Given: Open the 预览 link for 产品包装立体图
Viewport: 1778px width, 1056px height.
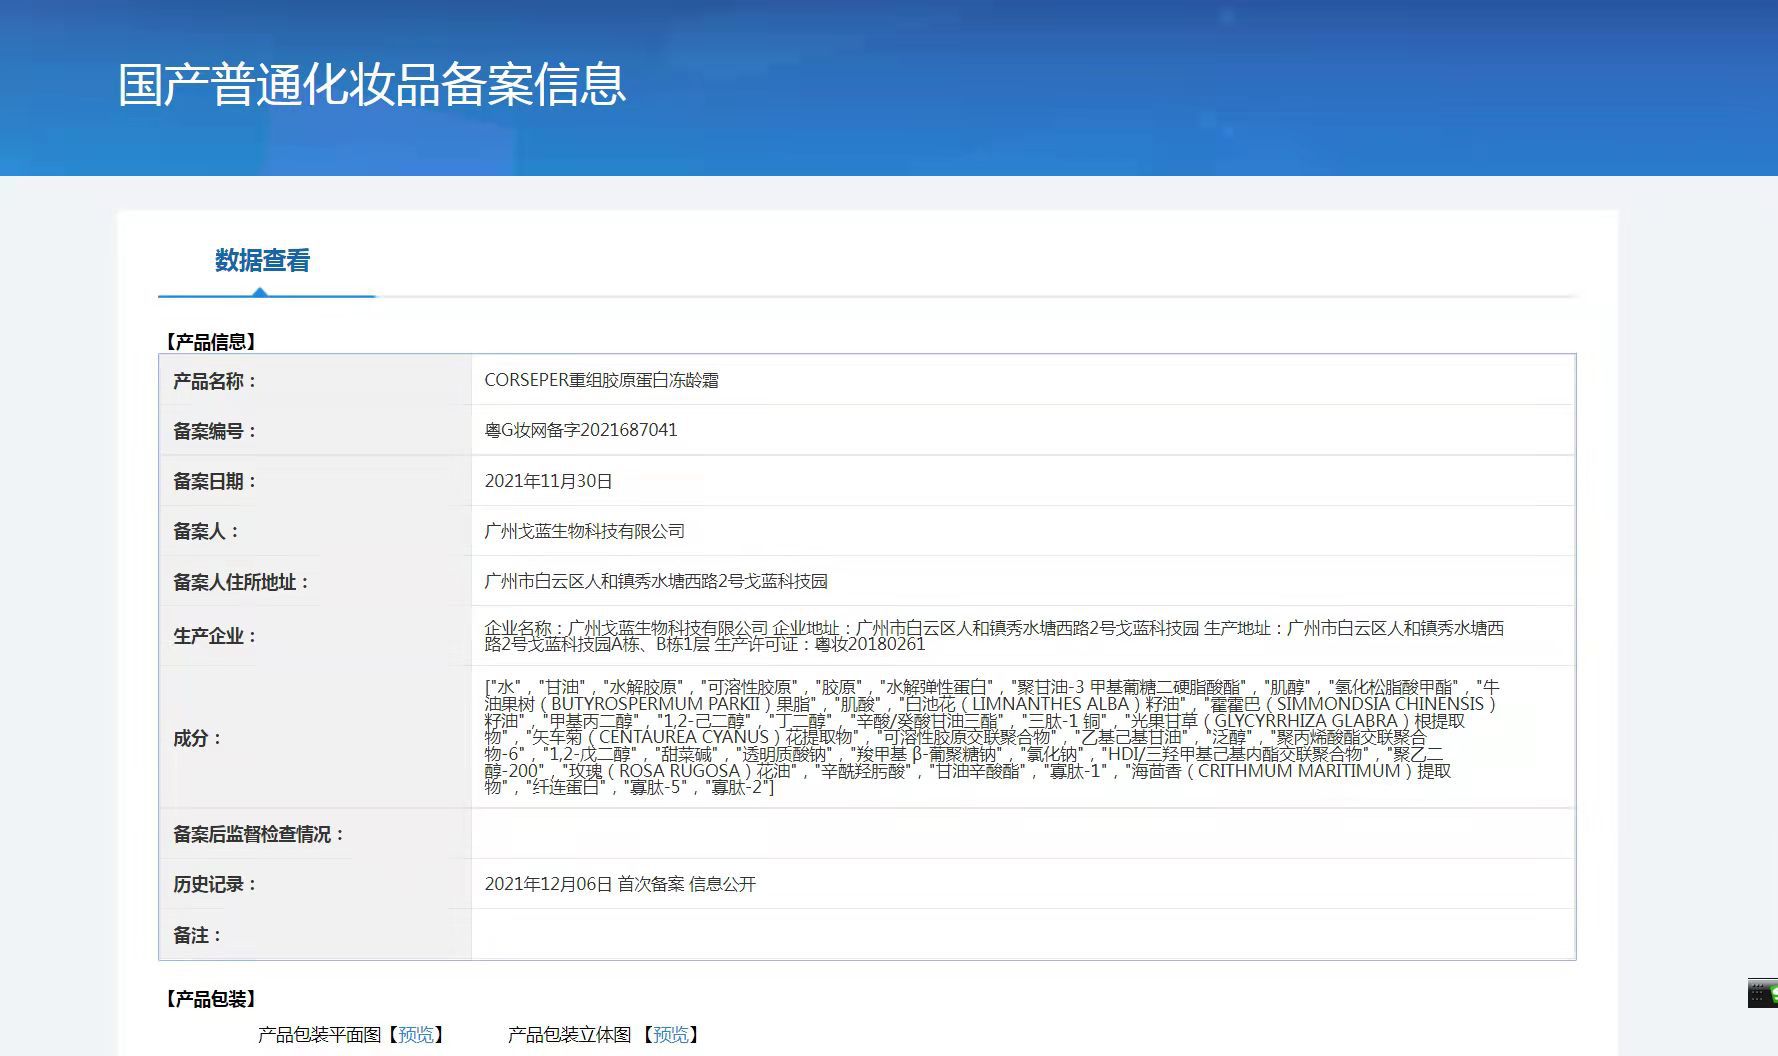Looking at the screenshot, I should (x=671, y=1034).
